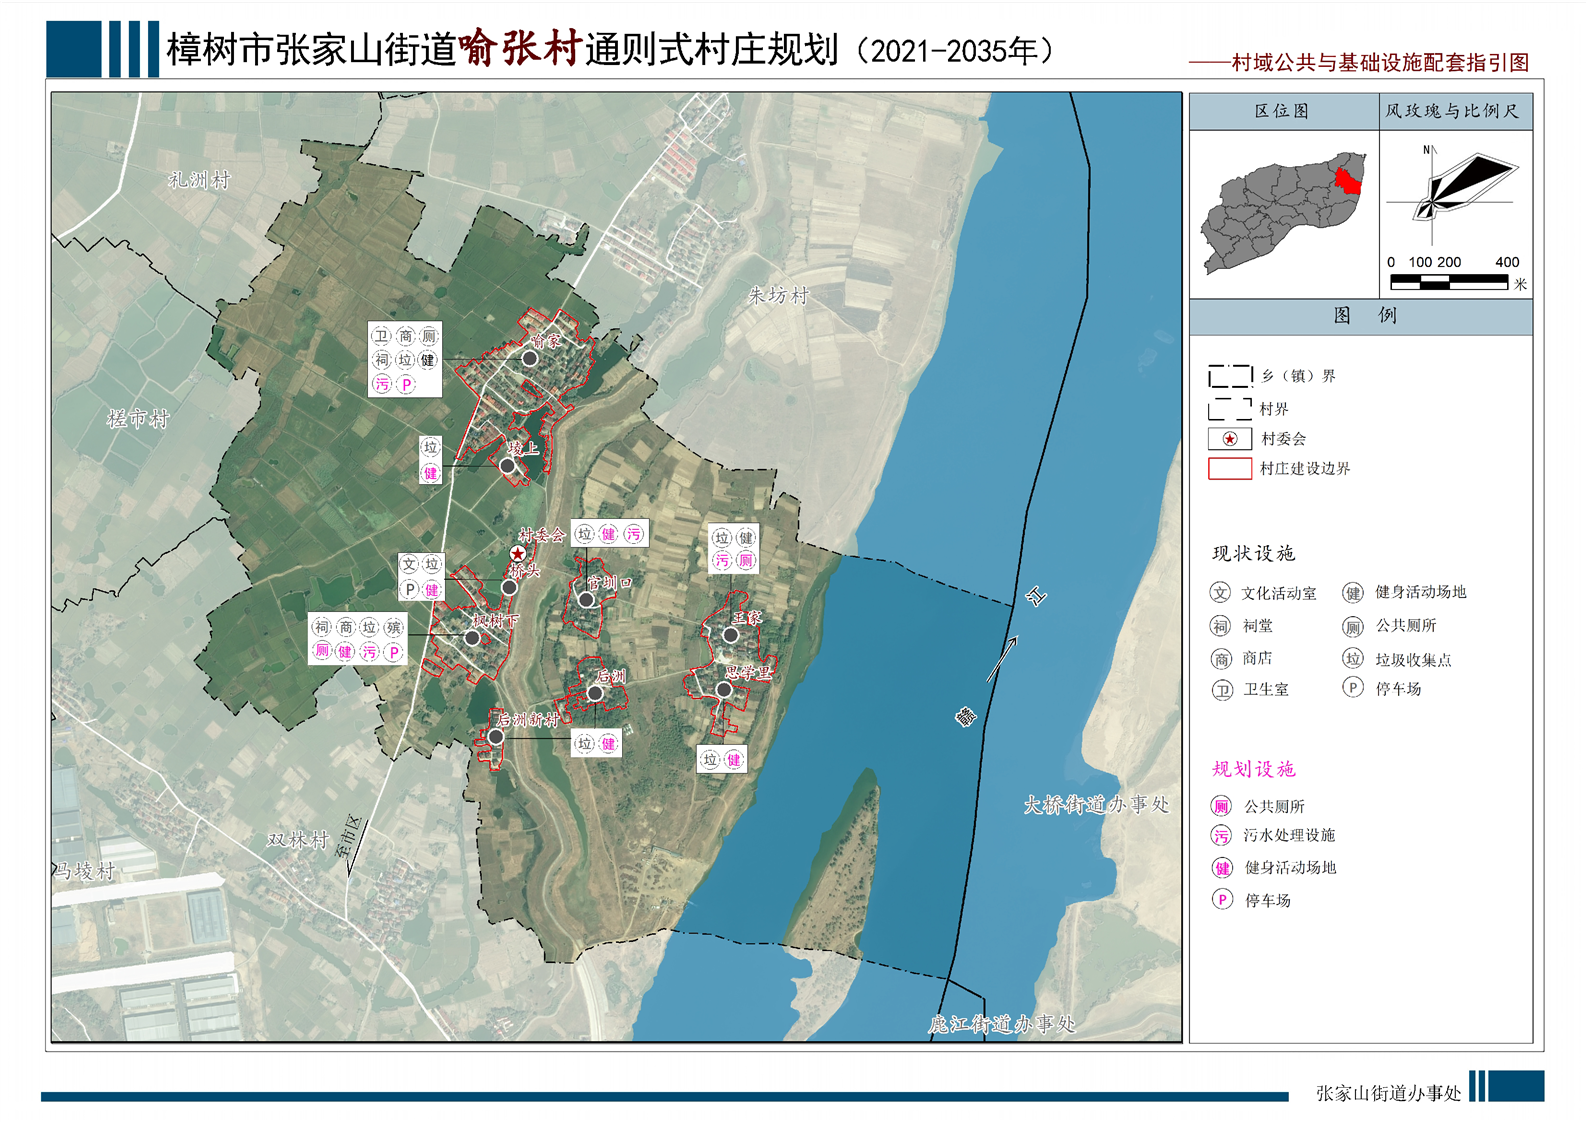Select the 文 icon in 桥头 facility box

click(x=409, y=565)
